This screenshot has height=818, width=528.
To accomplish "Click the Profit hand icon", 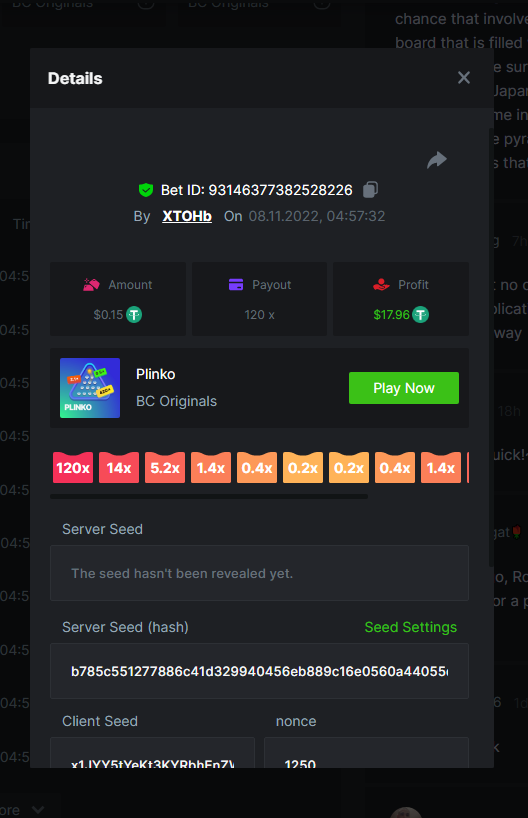I will [x=381, y=284].
